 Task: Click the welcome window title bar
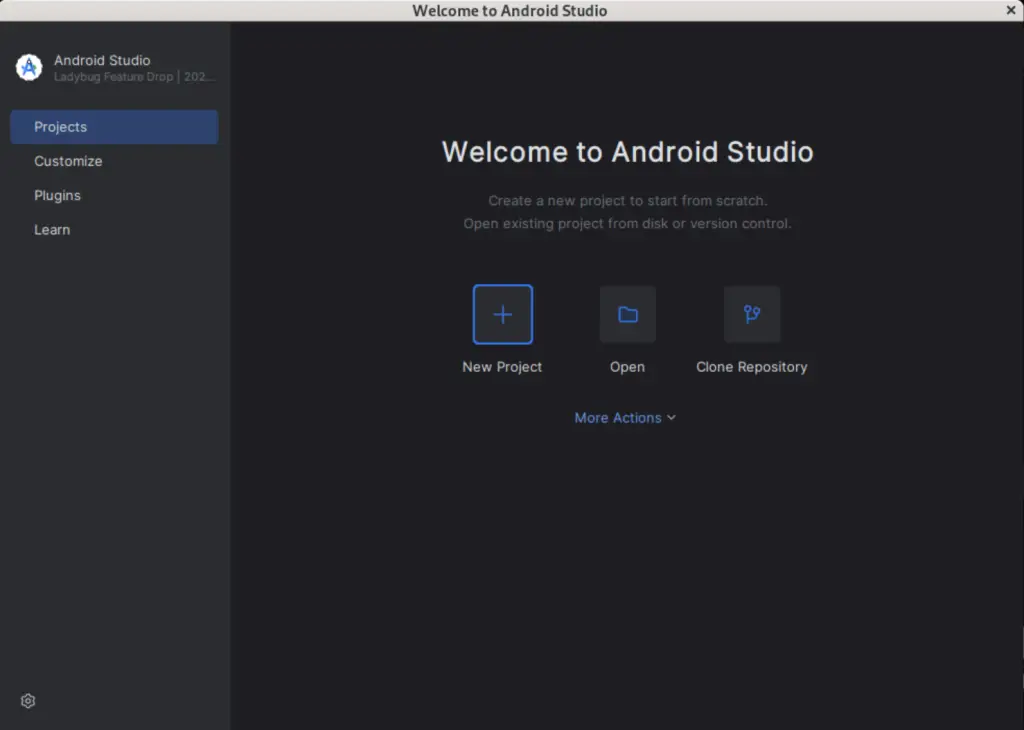point(510,10)
